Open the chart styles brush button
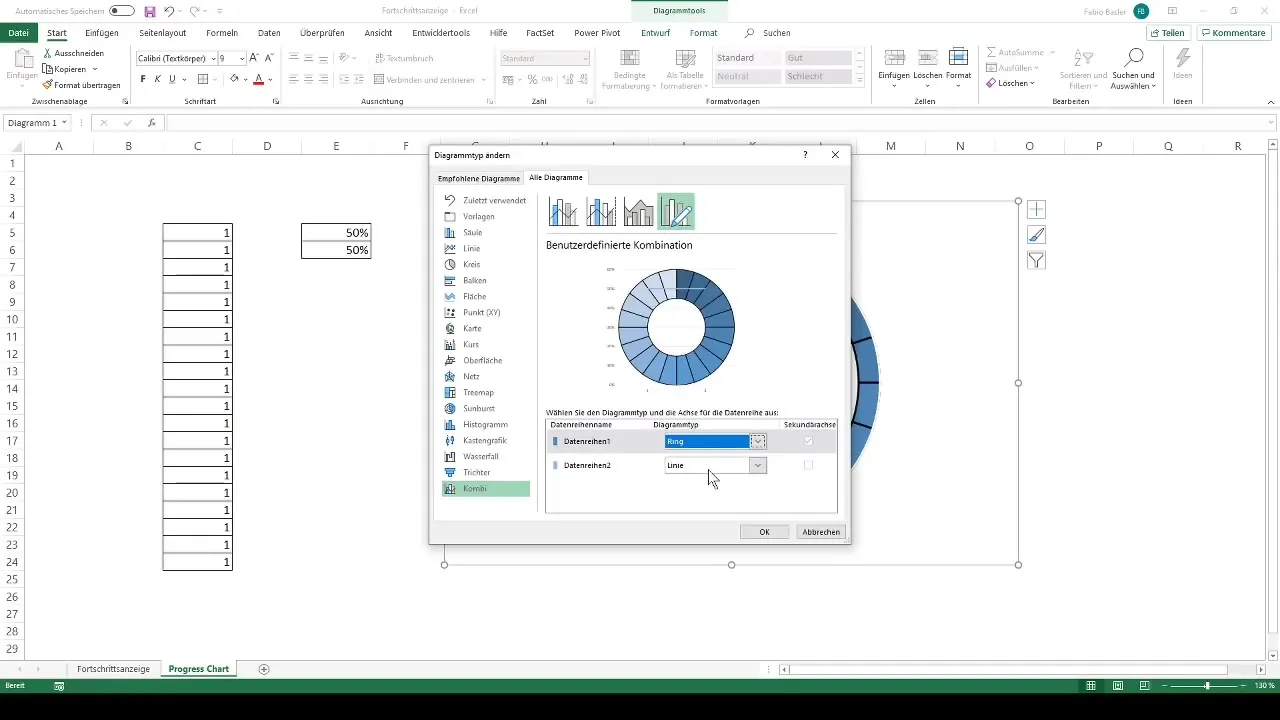 (1036, 235)
